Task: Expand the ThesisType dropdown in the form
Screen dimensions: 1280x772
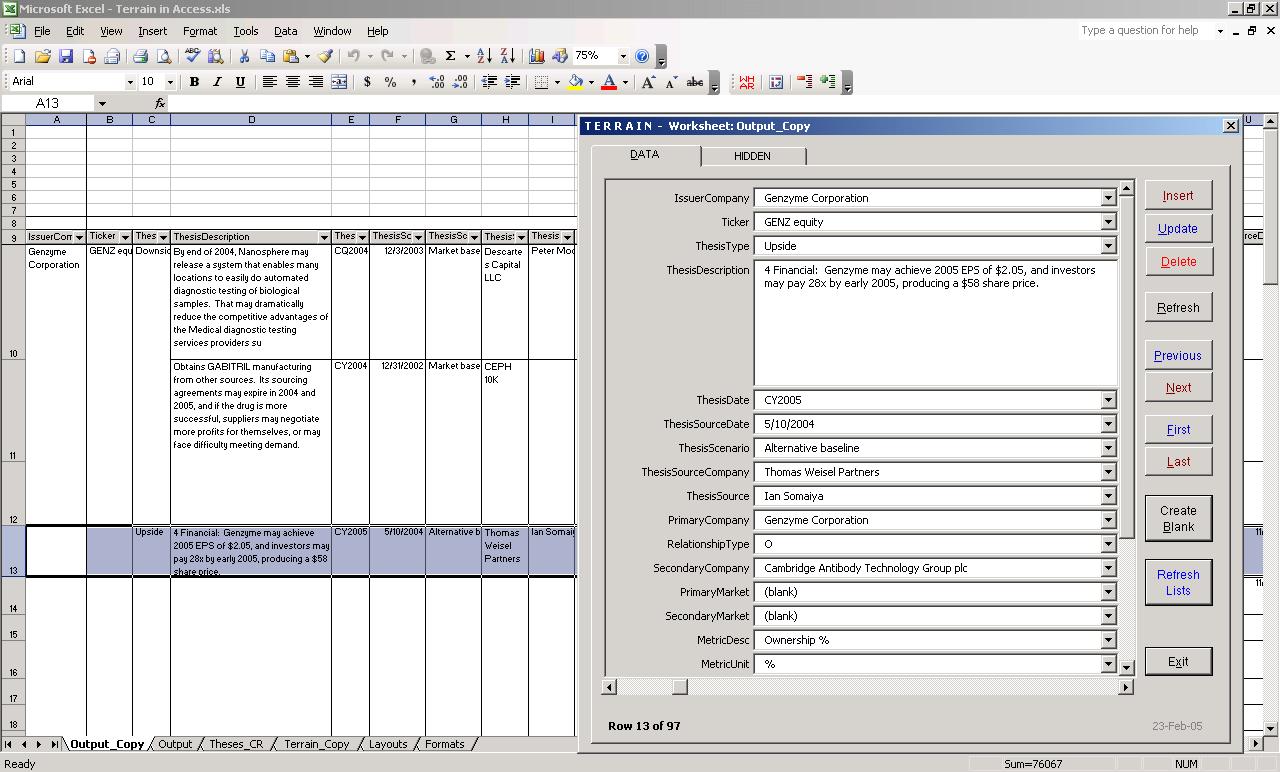Action: (1108, 246)
